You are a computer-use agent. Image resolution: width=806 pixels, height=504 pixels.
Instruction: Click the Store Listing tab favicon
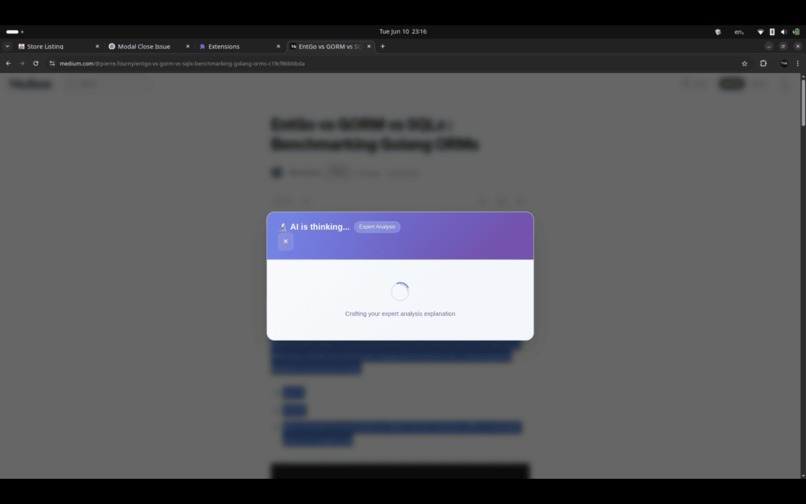[x=21, y=46]
